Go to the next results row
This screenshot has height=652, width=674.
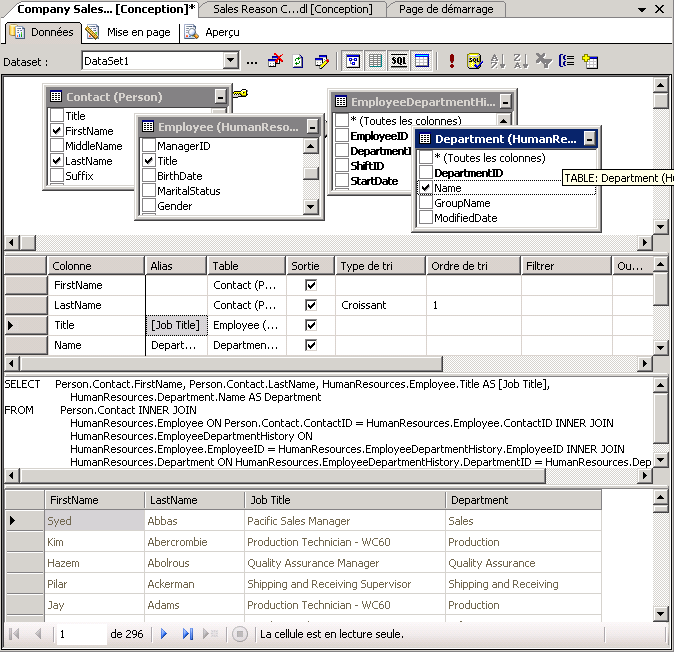pyautogui.click(x=165, y=634)
